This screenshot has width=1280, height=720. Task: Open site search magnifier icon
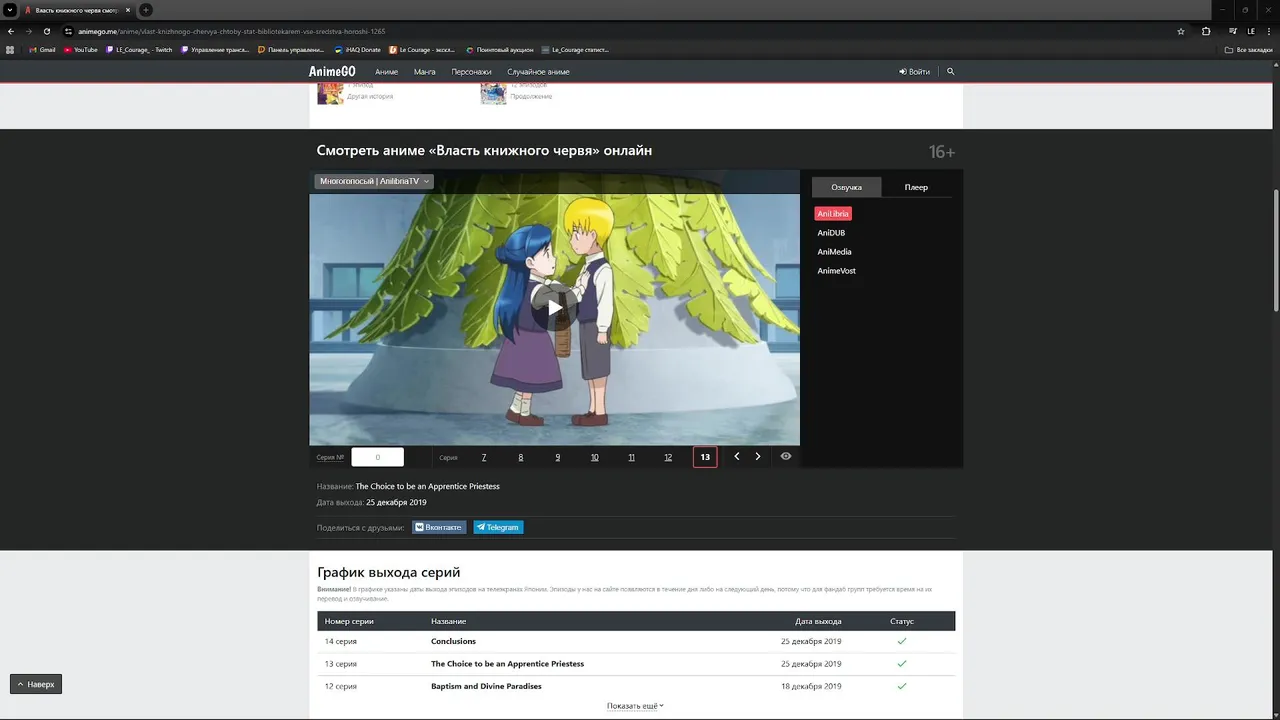(951, 72)
